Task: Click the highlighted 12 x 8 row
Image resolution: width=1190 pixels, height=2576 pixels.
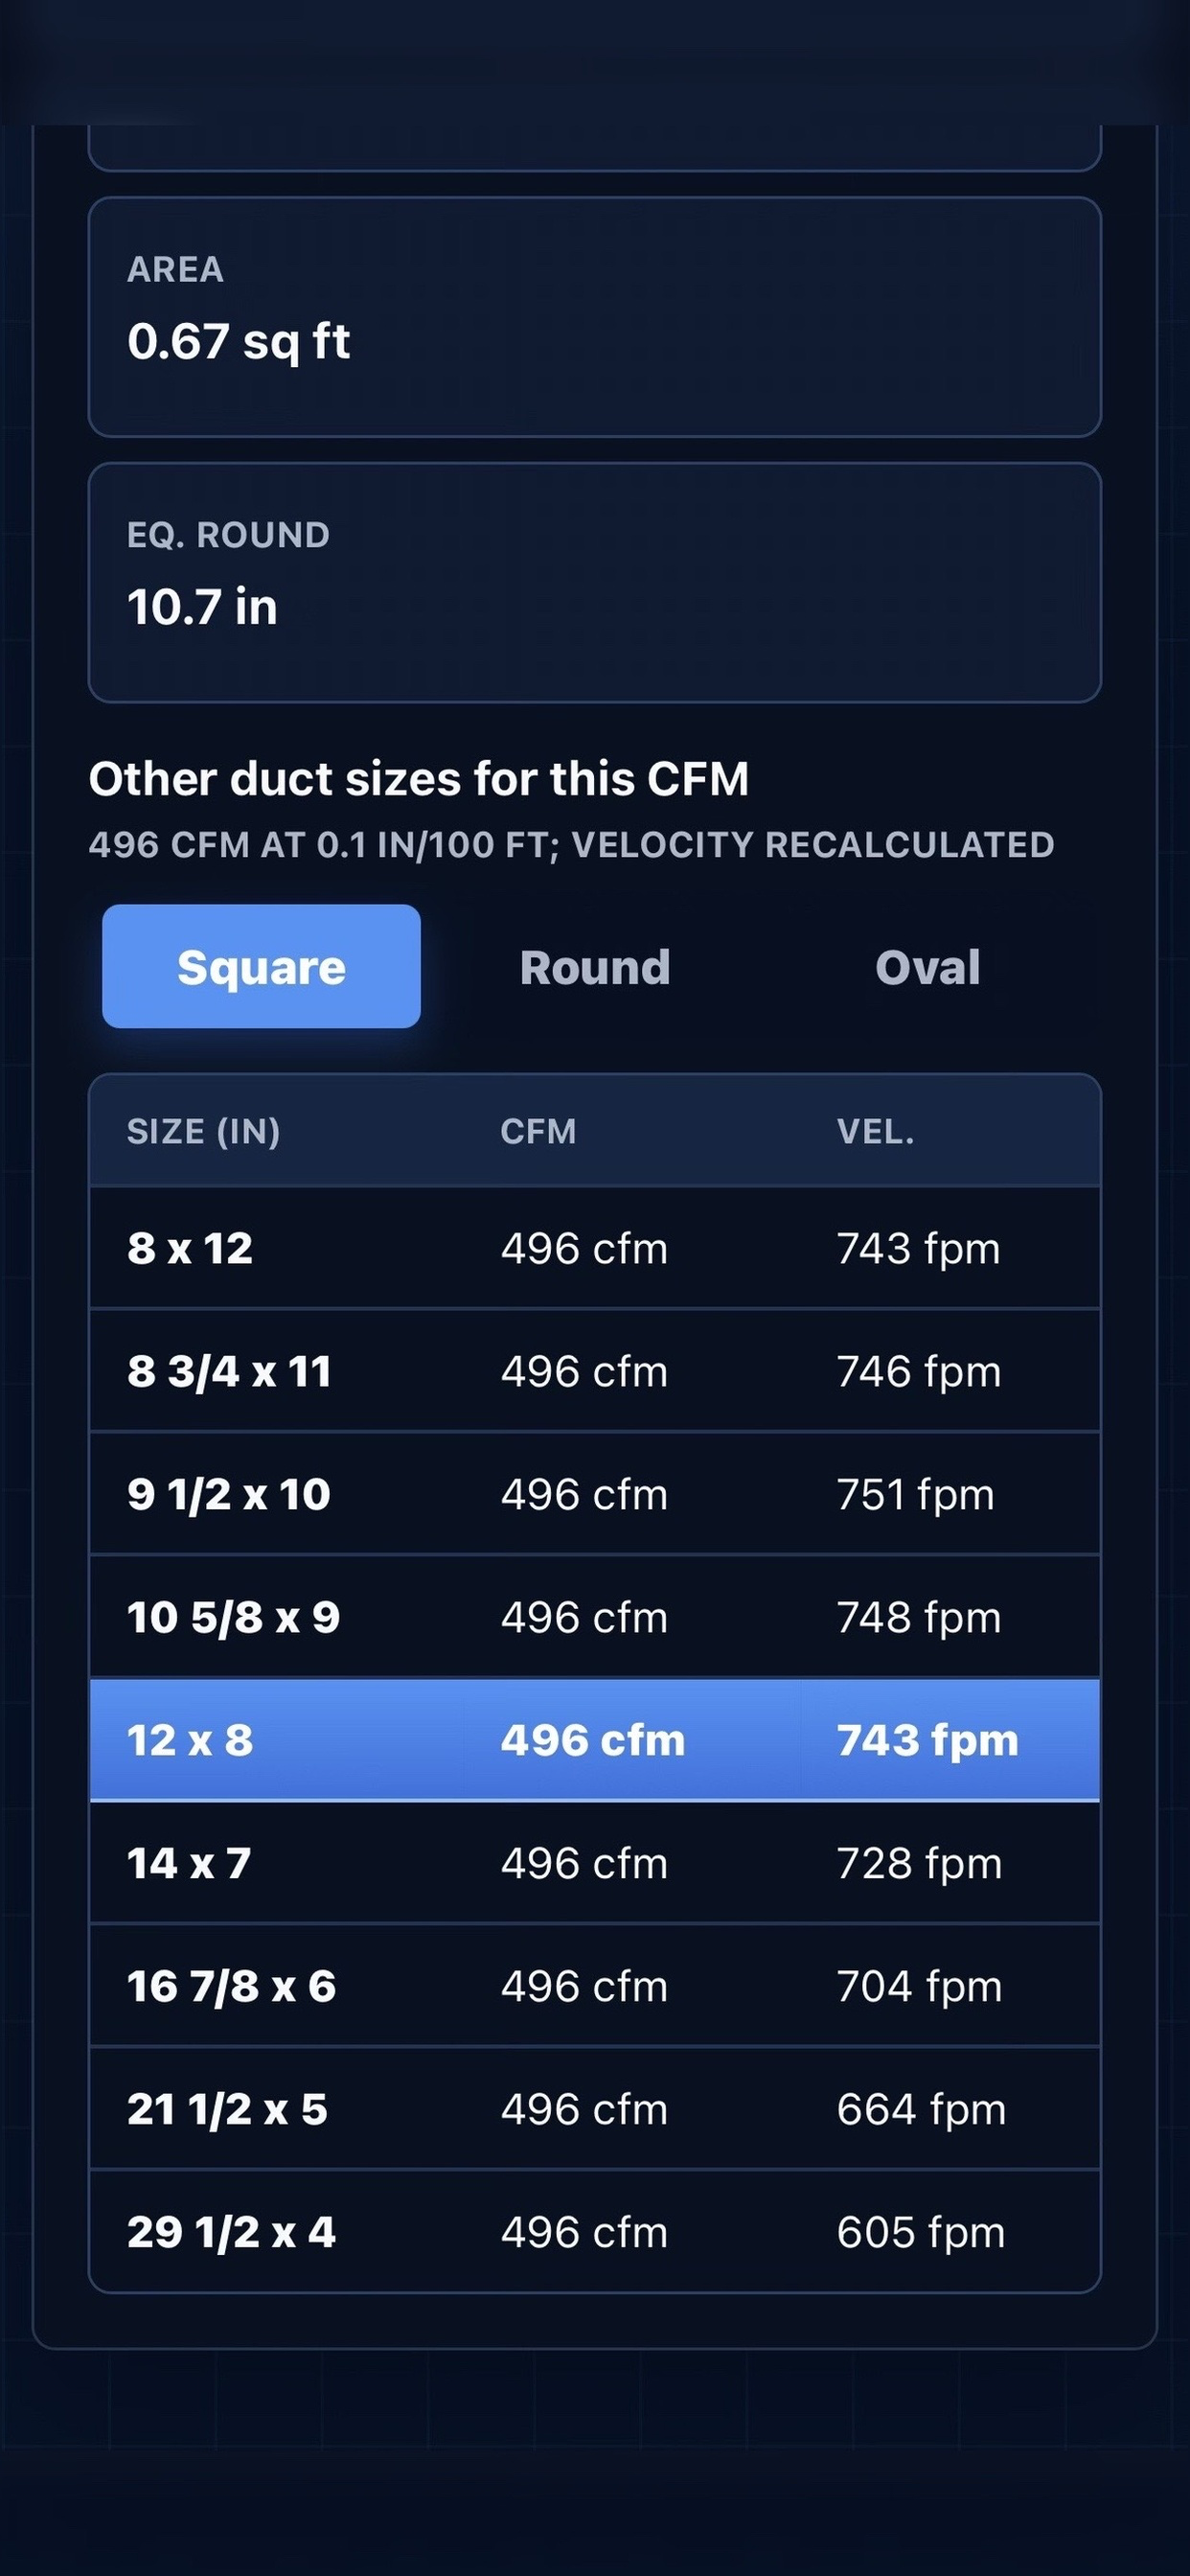Action: pos(595,1740)
